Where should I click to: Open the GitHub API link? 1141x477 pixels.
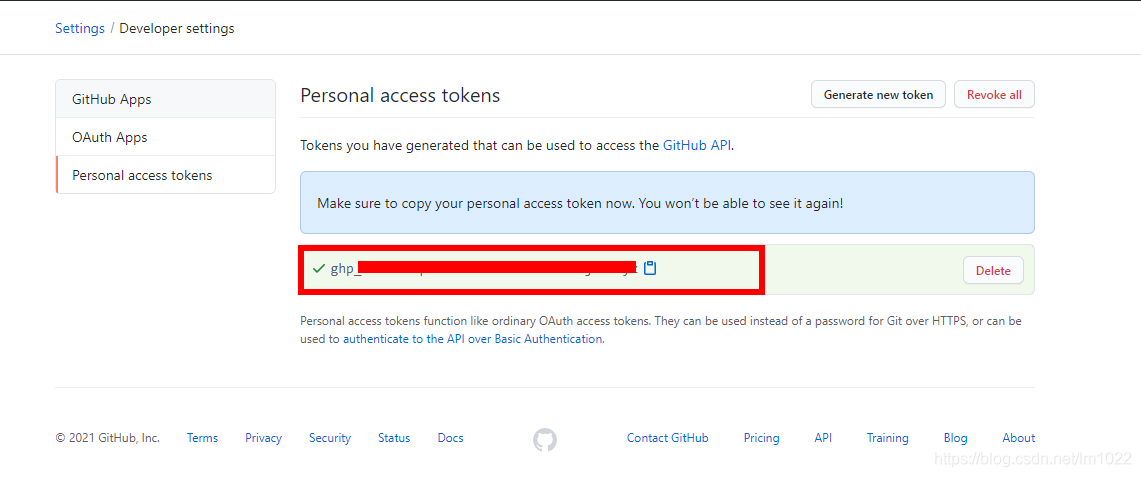(x=697, y=145)
